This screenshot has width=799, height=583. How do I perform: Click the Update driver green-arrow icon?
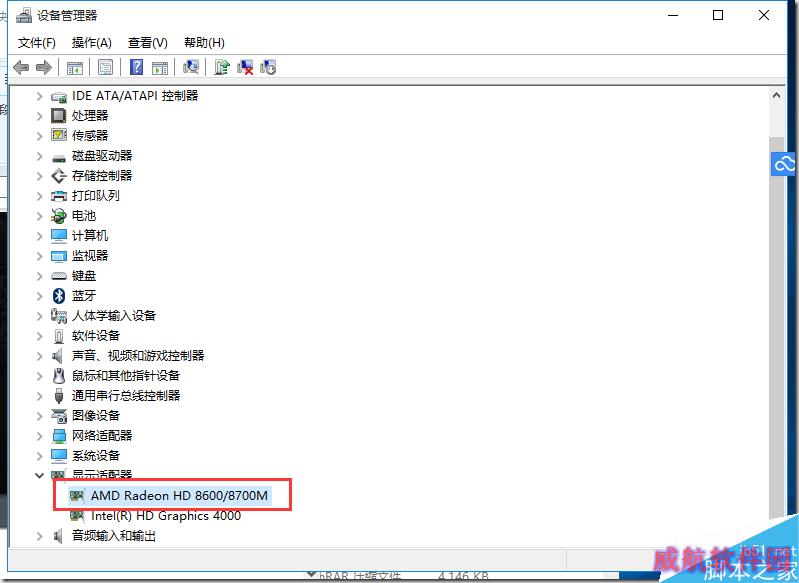[222, 67]
